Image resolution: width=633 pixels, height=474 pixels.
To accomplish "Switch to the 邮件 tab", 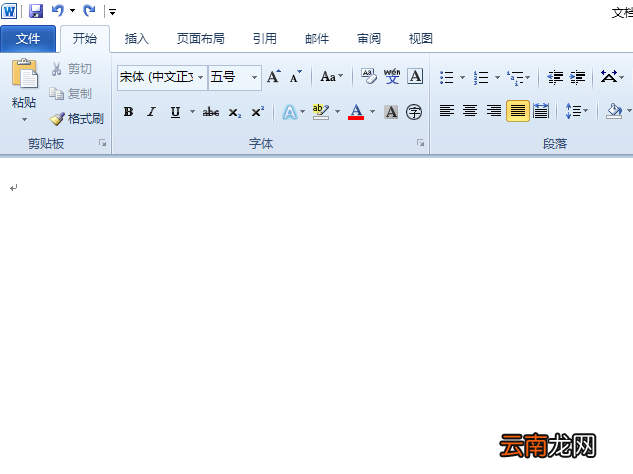I will 317,39.
